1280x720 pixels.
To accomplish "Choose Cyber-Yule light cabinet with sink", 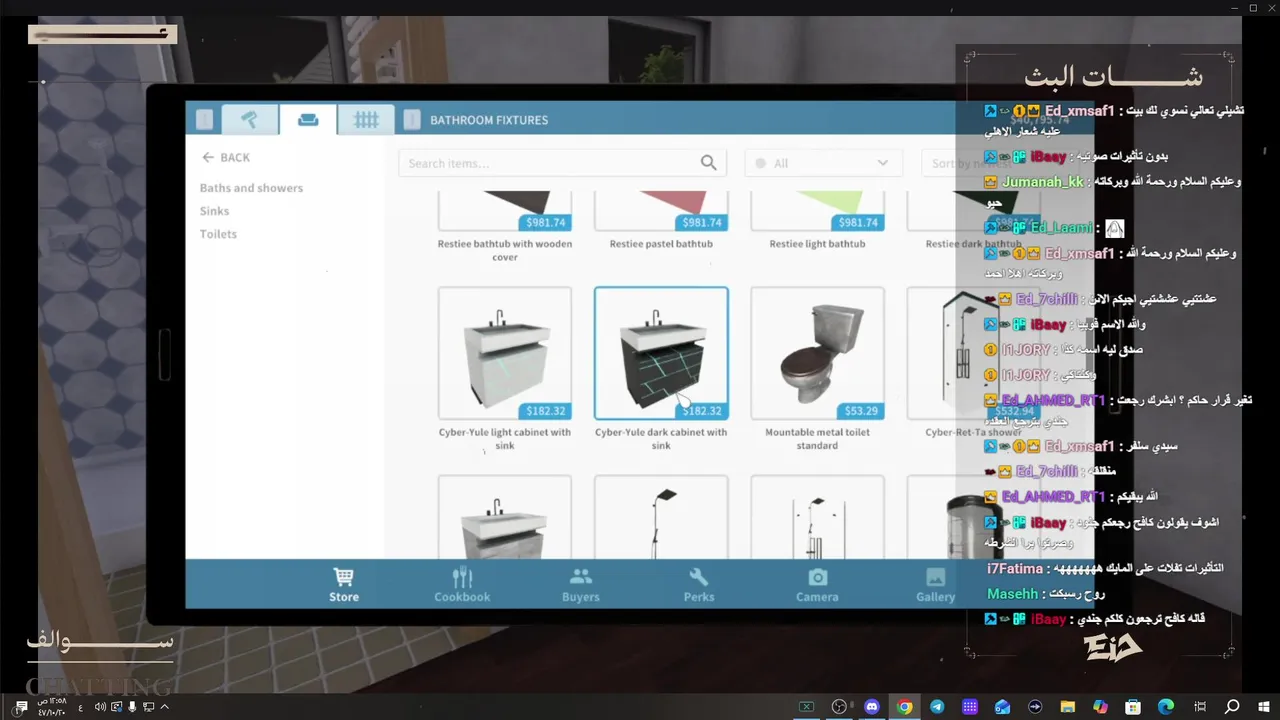I will [x=505, y=368].
